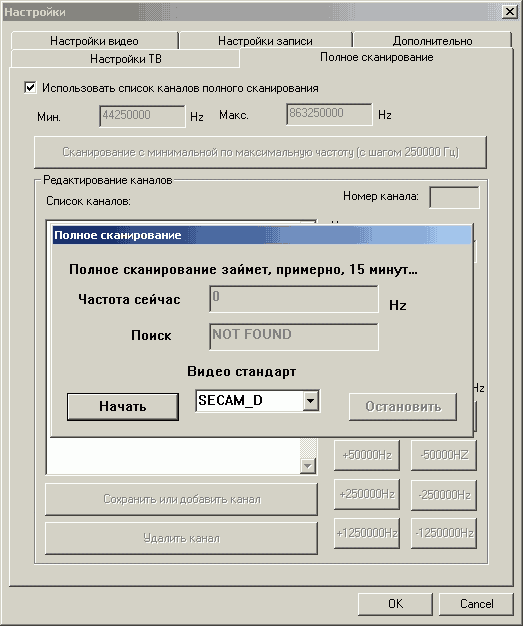Click the Остановить button
This screenshot has height=626, width=523.
(x=403, y=406)
